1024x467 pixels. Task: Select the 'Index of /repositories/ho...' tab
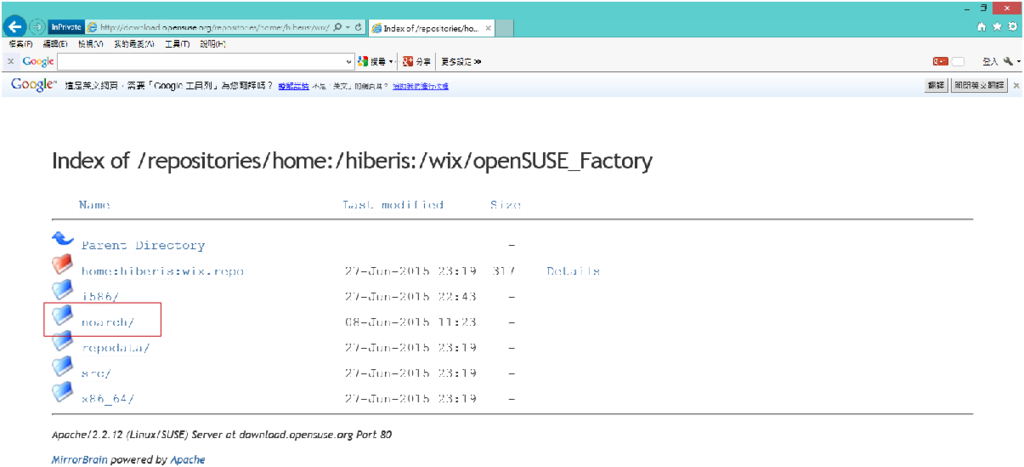coord(432,28)
